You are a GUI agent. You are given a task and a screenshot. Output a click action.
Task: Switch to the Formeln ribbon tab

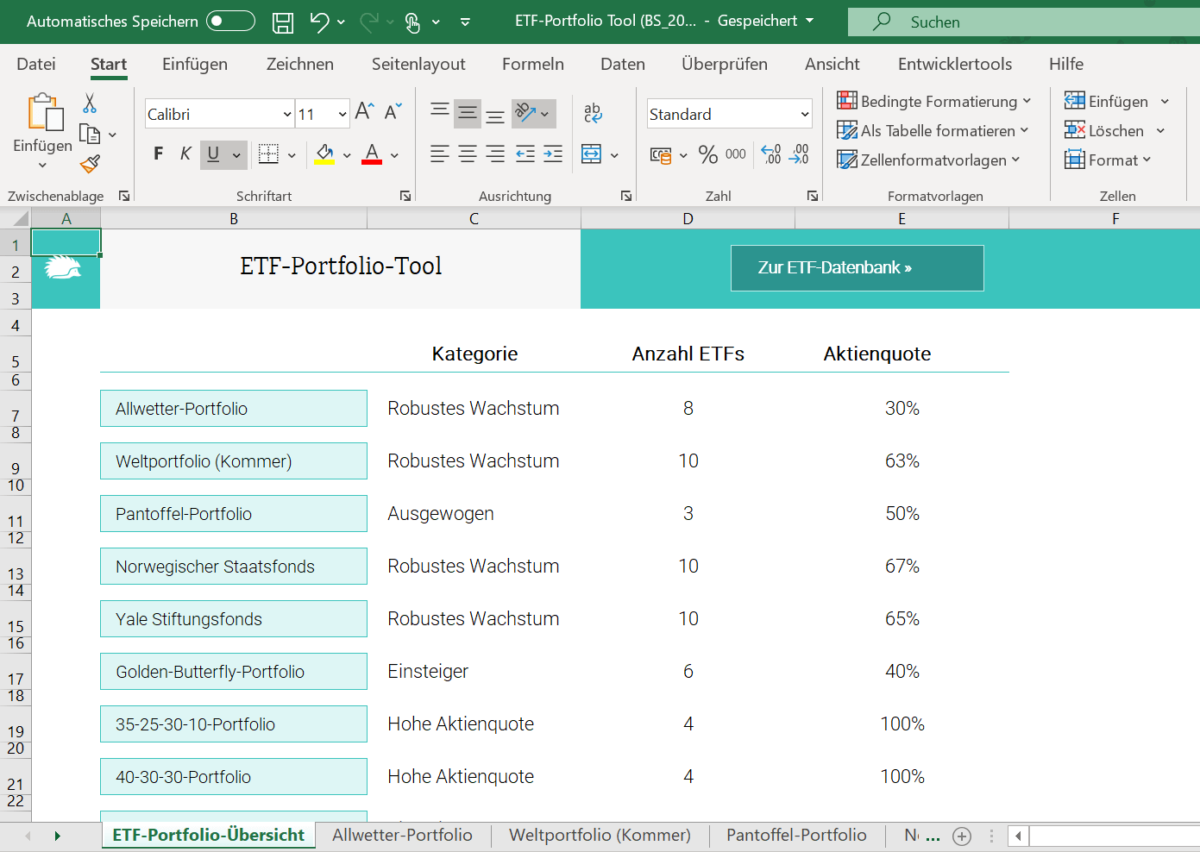[533, 63]
